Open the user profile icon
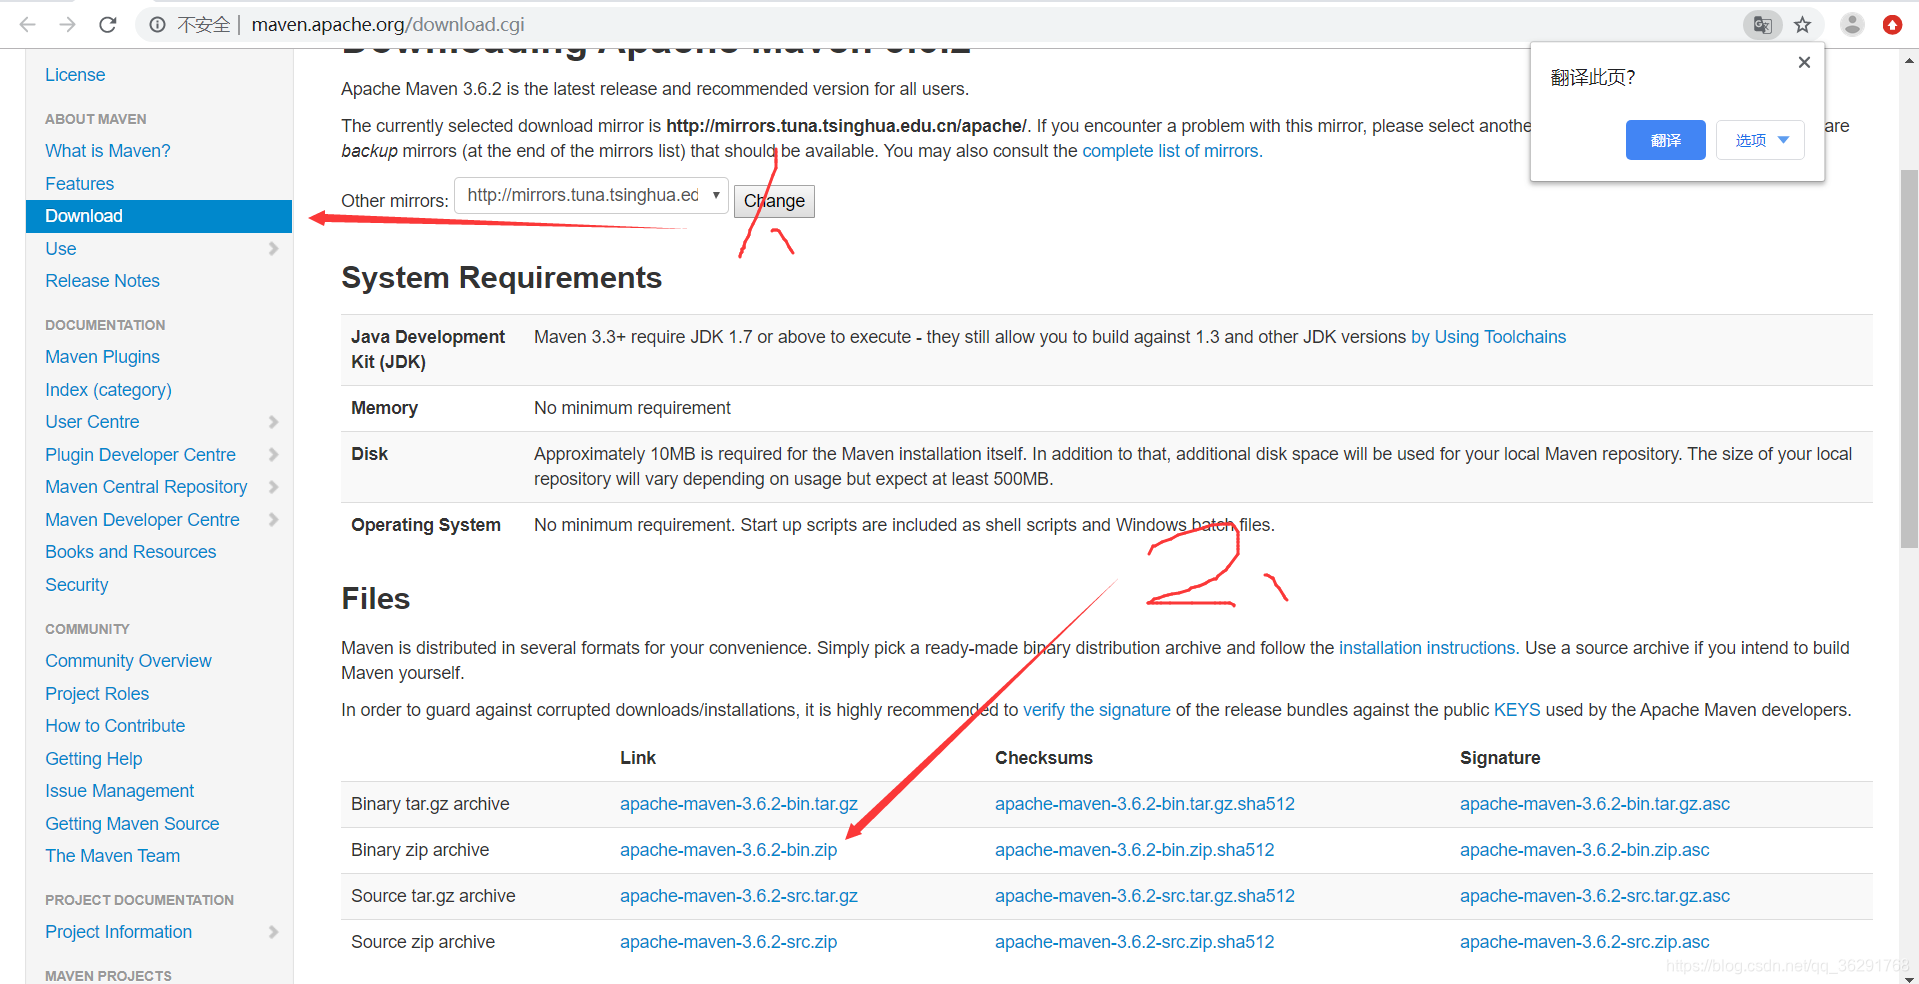1919x984 pixels. pos(1852,25)
